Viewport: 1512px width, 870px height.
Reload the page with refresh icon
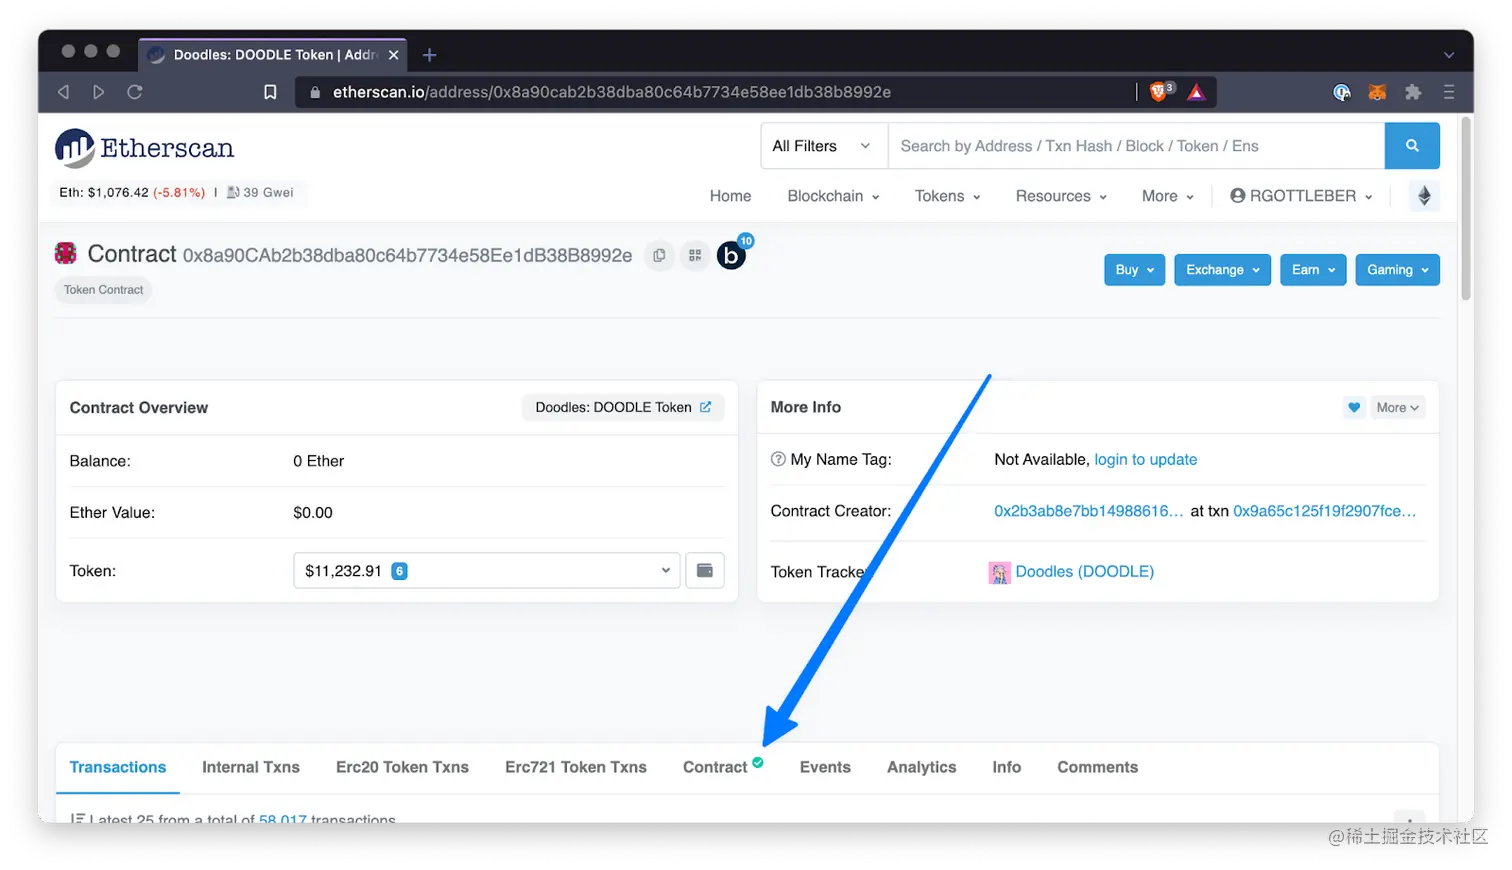tap(135, 92)
